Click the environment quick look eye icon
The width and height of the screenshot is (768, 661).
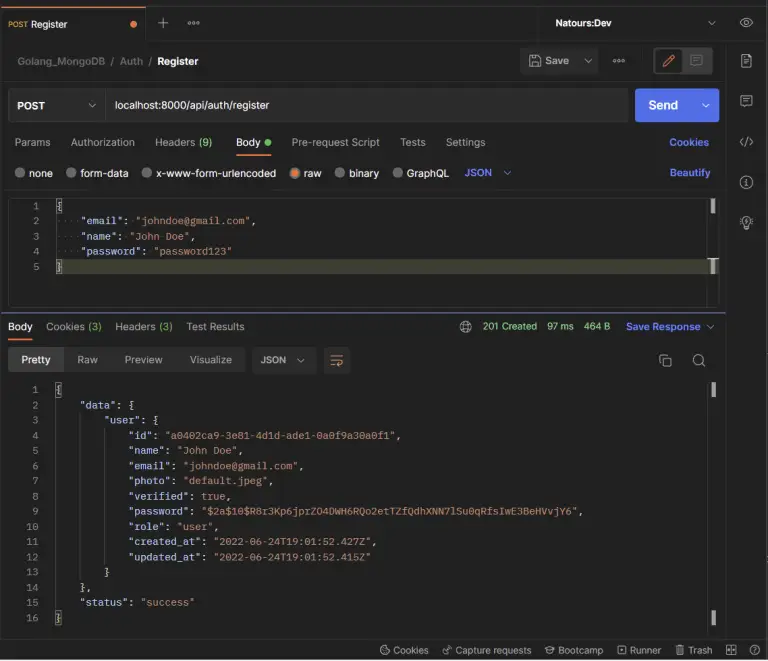click(746, 23)
